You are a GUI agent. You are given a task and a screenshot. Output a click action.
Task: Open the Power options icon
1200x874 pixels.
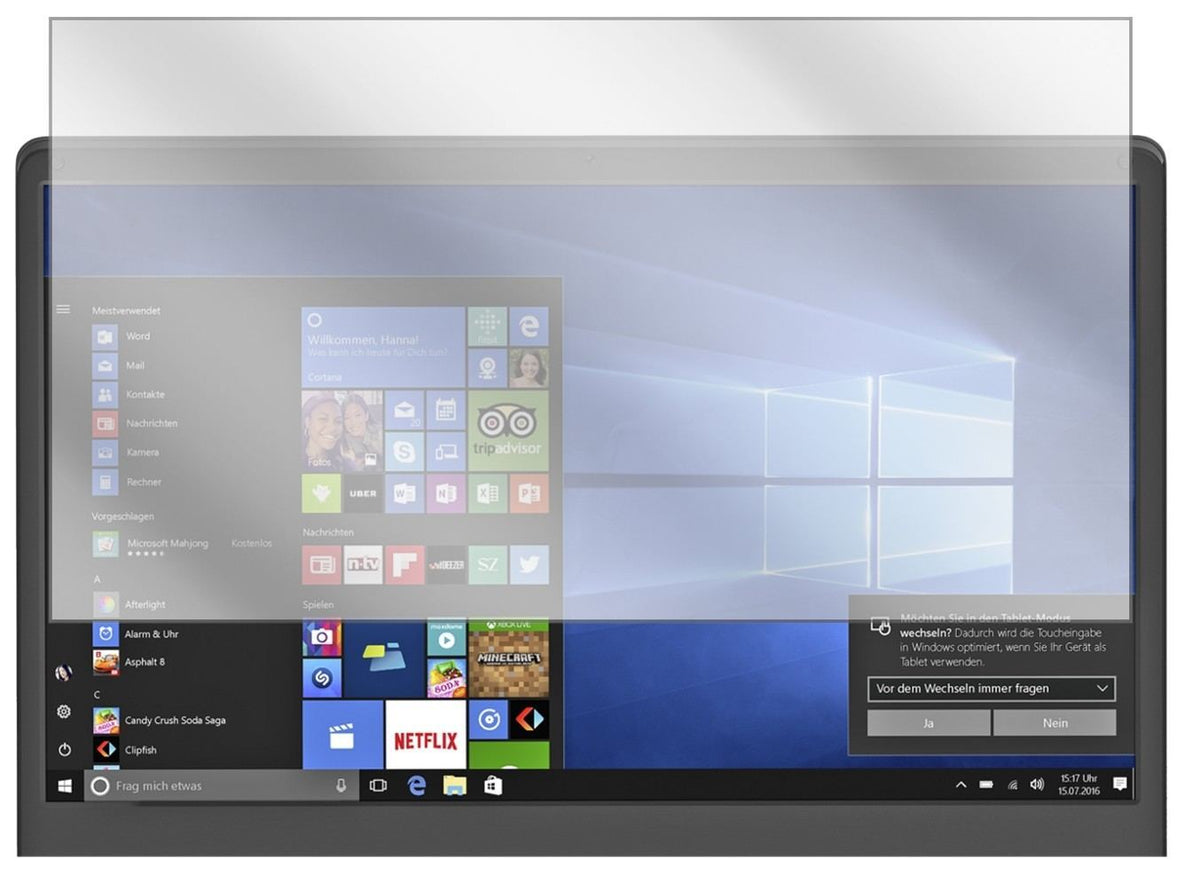click(x=64, y=750)
